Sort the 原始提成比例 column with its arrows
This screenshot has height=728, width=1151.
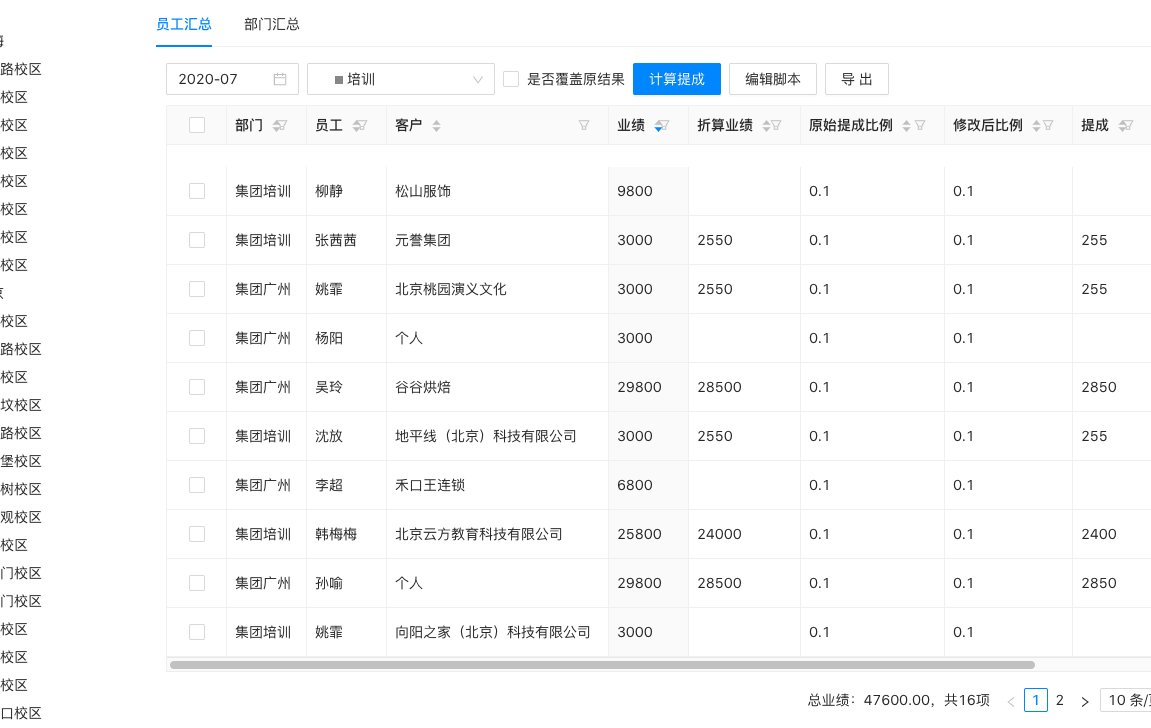point(907,125)
